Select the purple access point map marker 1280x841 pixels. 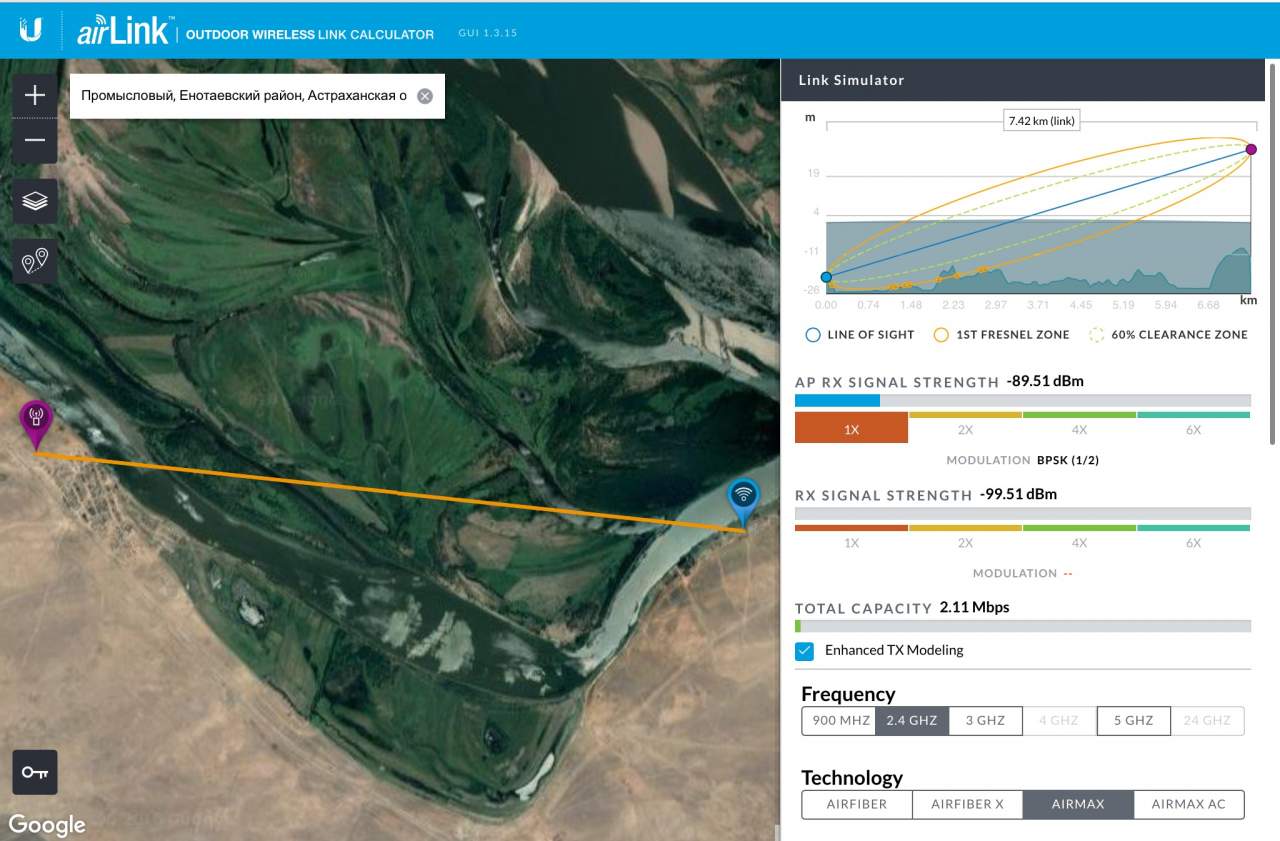pyautogui.click(x=37, y=426)
